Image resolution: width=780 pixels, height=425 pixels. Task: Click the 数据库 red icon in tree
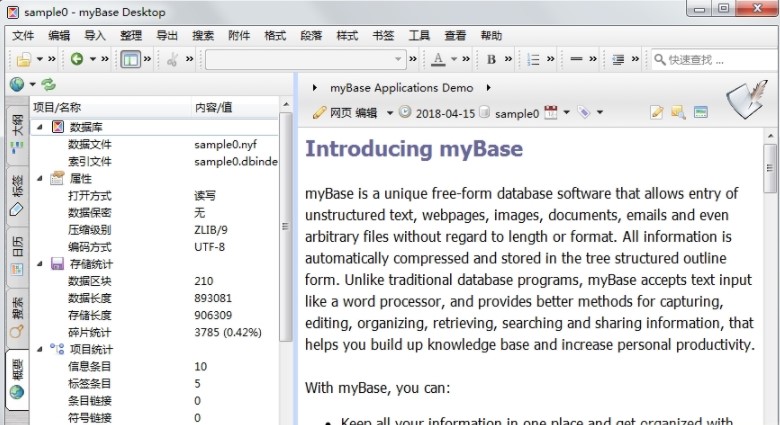[x=58, y=127]
